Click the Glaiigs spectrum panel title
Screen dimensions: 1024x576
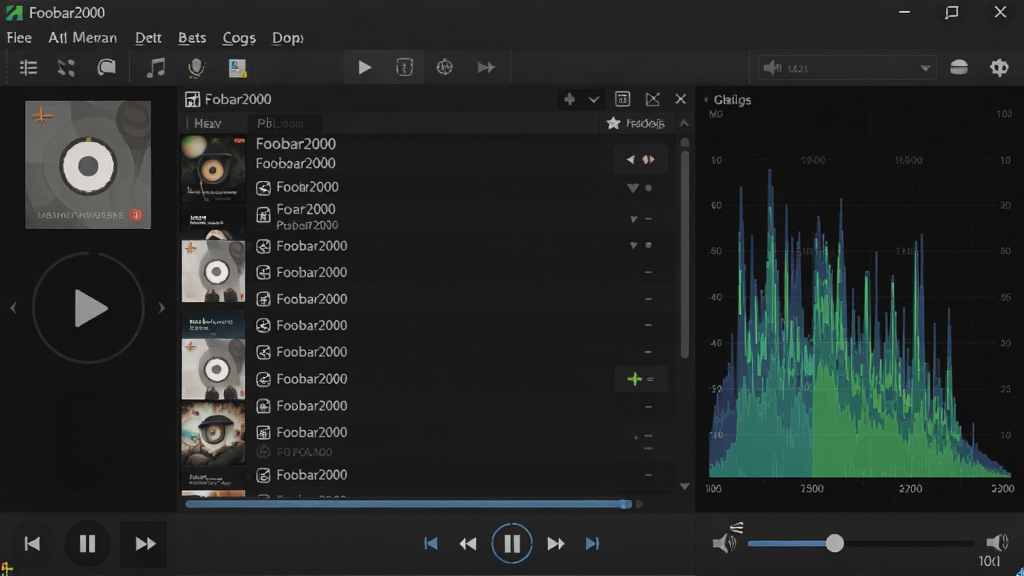pyautogui.click(x=732, y=100)
